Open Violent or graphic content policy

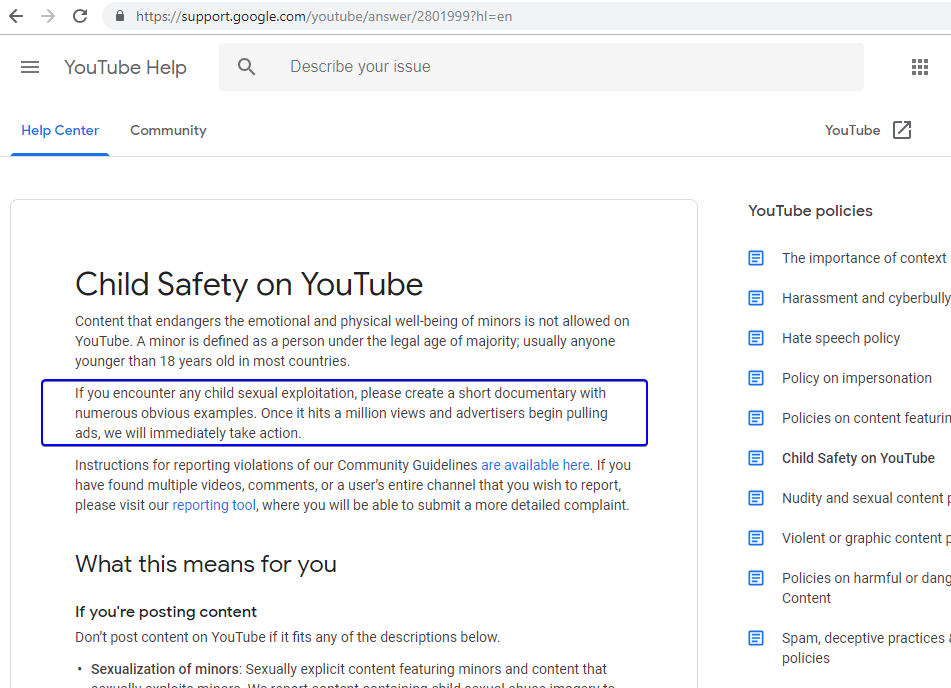point(866,539)
